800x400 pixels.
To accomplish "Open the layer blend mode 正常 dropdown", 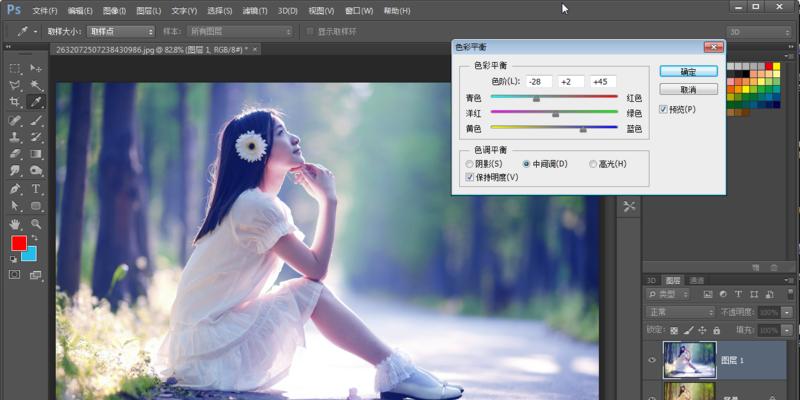I will point(681,312).
